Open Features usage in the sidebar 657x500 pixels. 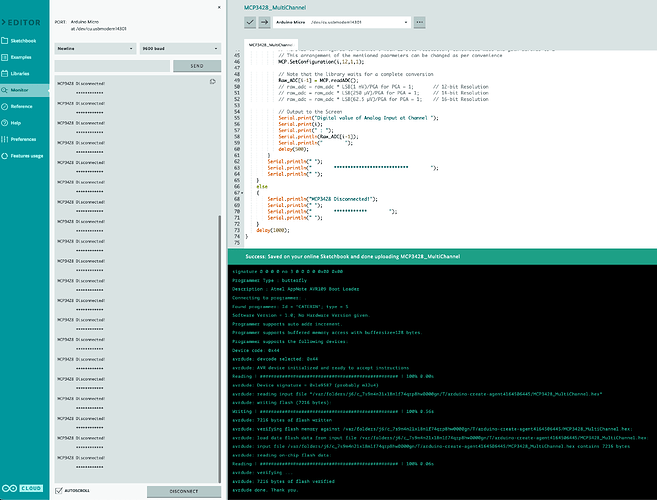coord(24,156)
